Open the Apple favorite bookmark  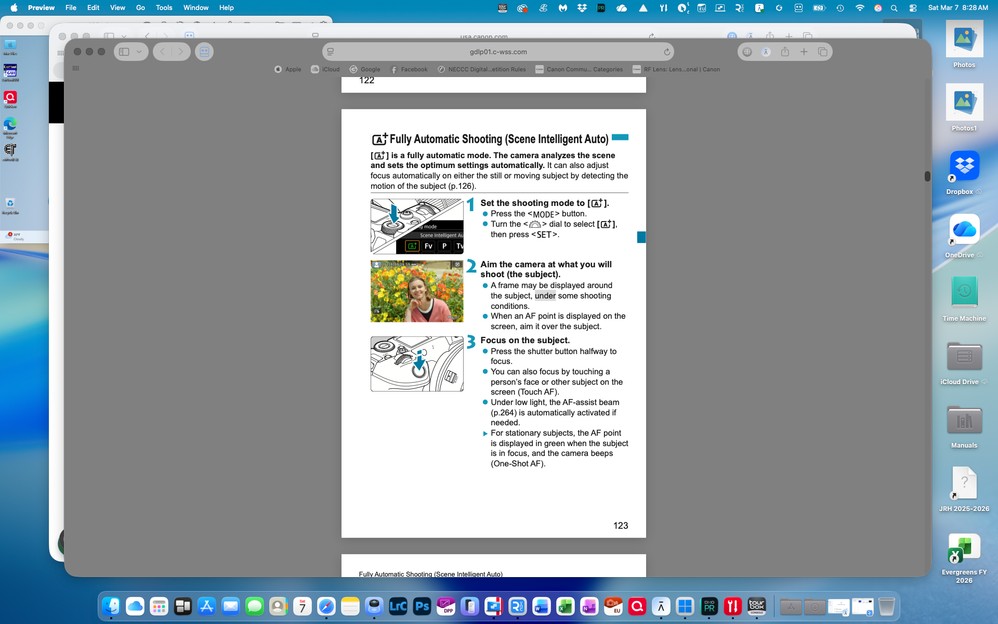[x=288, y=69]
